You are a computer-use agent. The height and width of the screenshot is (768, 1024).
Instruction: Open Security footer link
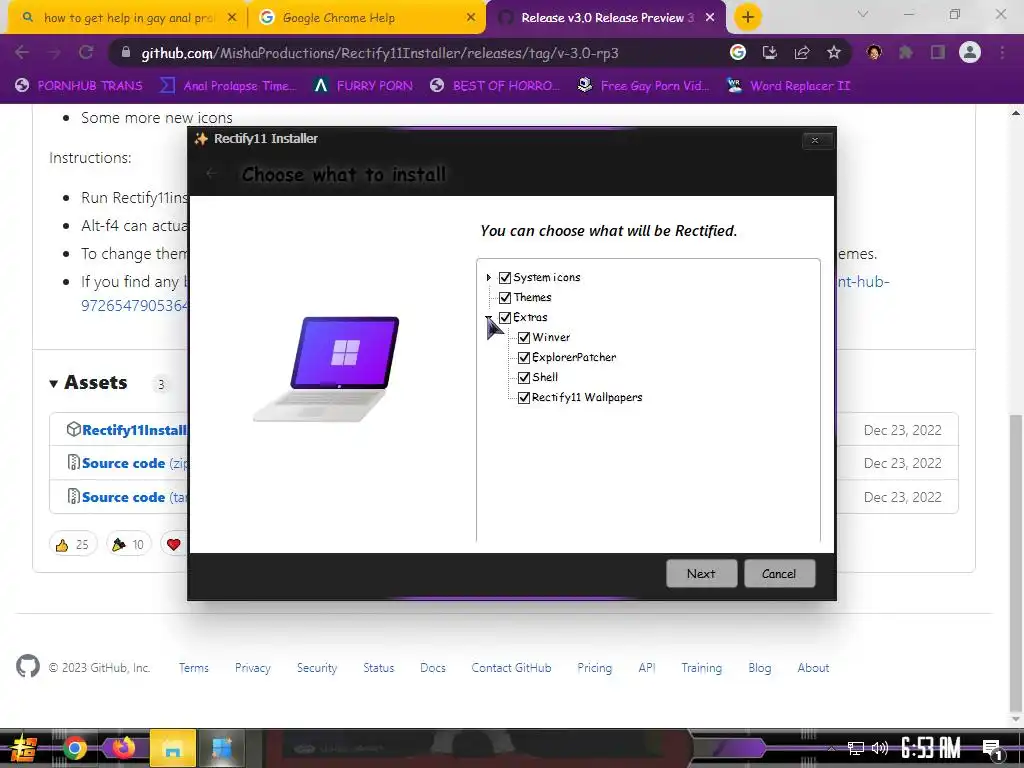coord(317,667)
